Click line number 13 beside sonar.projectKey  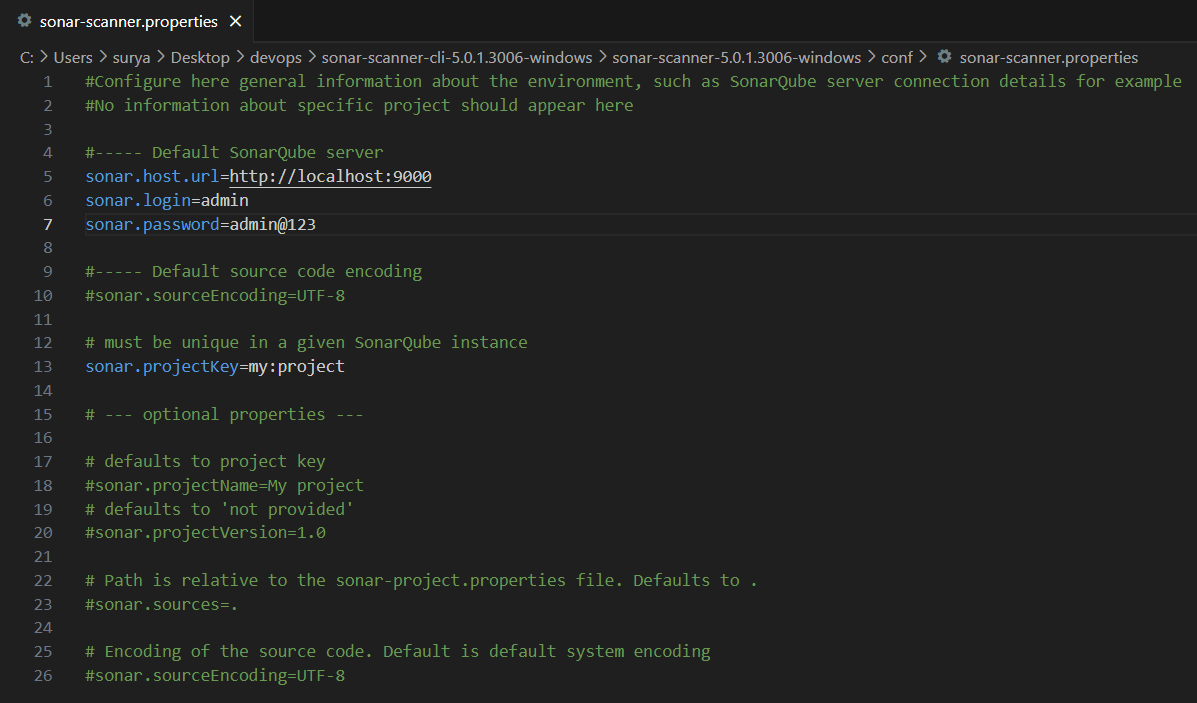pos(43,366)
